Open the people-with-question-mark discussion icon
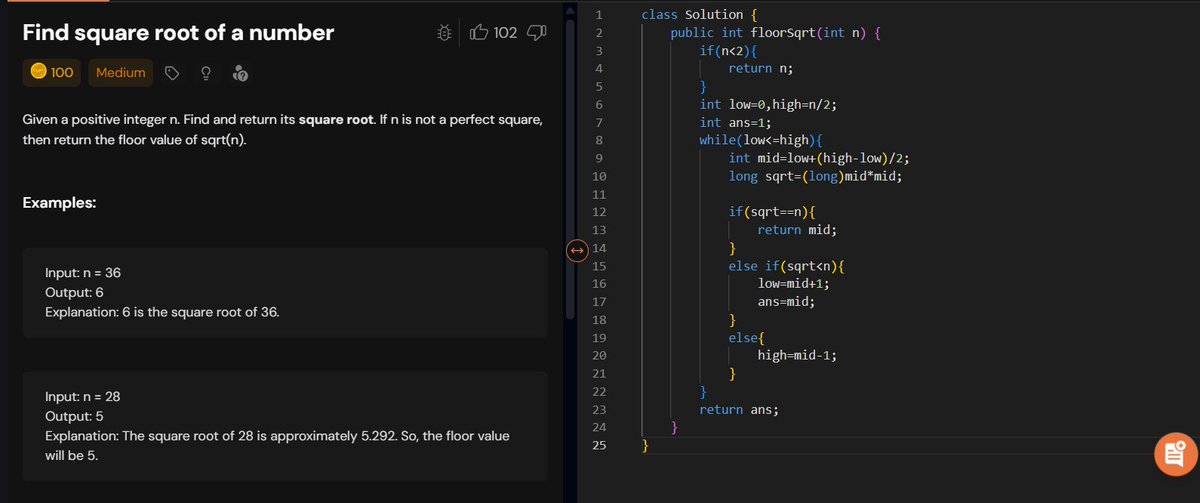This screenshot has width=1200, height=503. (x=240, y=73)
